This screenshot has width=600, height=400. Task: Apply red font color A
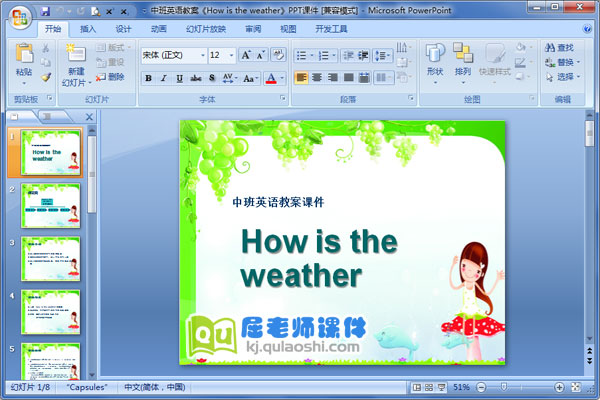point(271,78)
